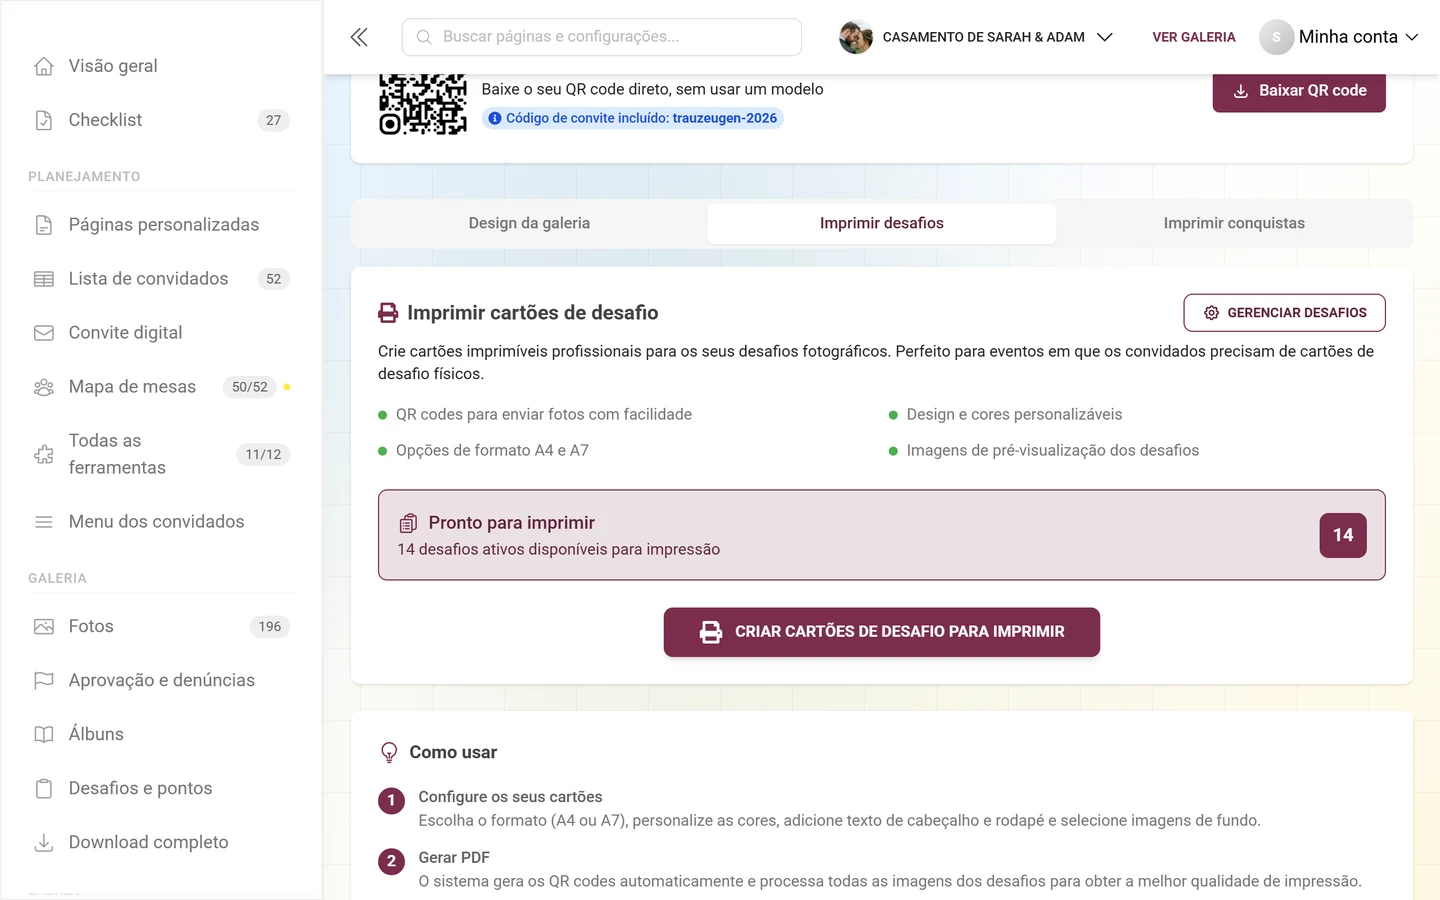Click step 2 circle Gerar PDF

[x=391, y=861]
